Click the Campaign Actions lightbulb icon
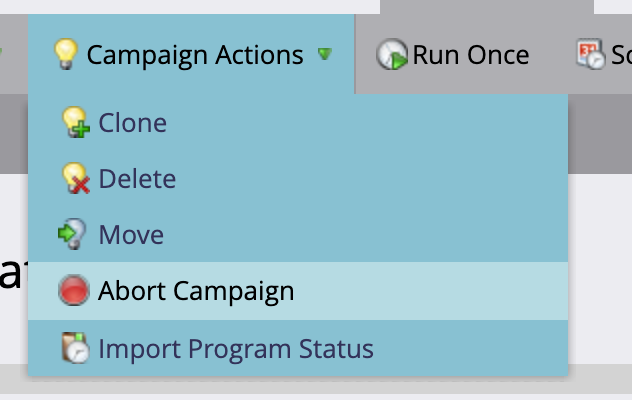Screen dimensions: 632x400 [66, 54]
